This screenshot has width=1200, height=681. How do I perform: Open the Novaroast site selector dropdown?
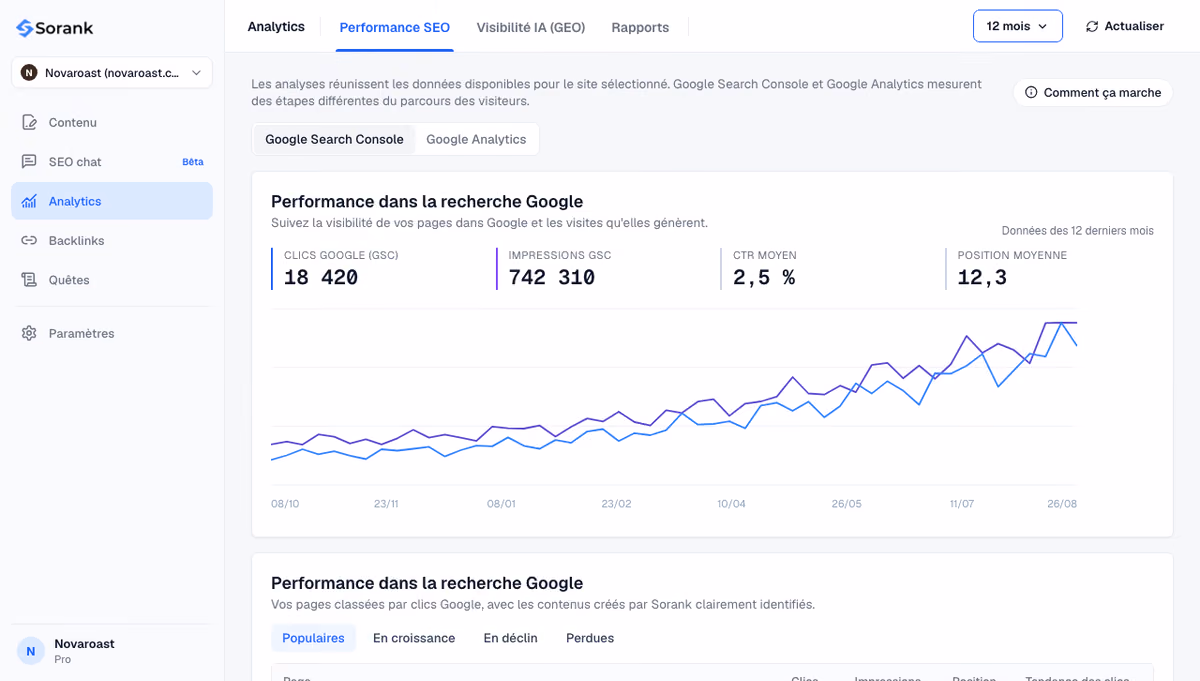[112, 73]
